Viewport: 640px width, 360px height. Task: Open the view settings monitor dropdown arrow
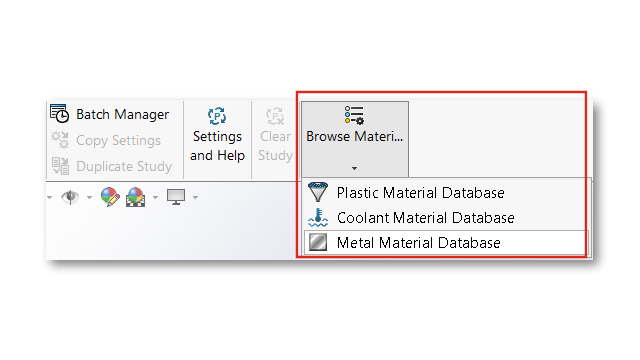coord(196,198)
